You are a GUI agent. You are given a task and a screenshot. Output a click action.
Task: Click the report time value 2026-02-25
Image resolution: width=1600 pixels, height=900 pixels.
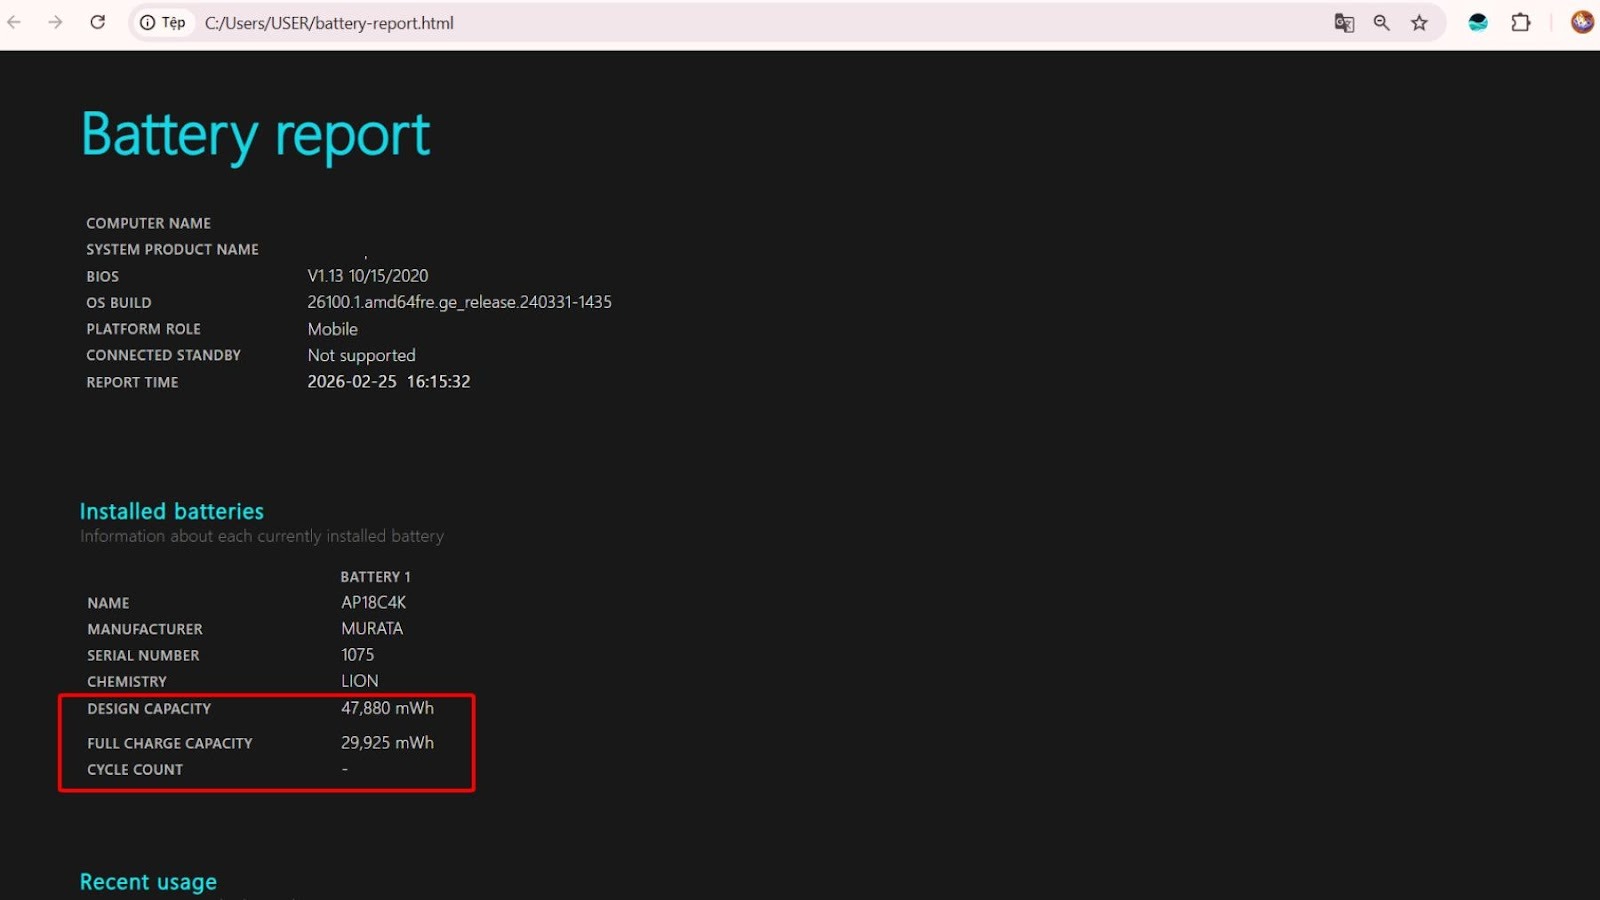(x=352, y=382)
